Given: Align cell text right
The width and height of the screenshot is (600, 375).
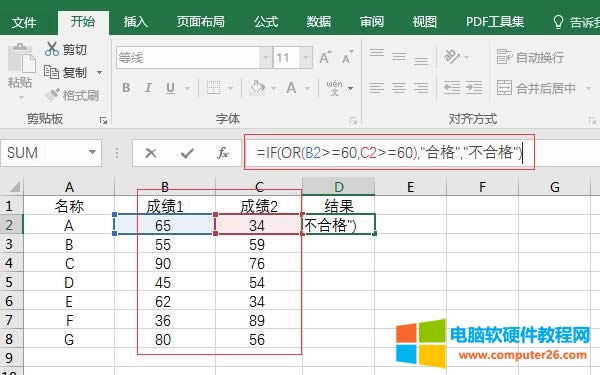Looking at the screenshot, I should pos(421,88).
